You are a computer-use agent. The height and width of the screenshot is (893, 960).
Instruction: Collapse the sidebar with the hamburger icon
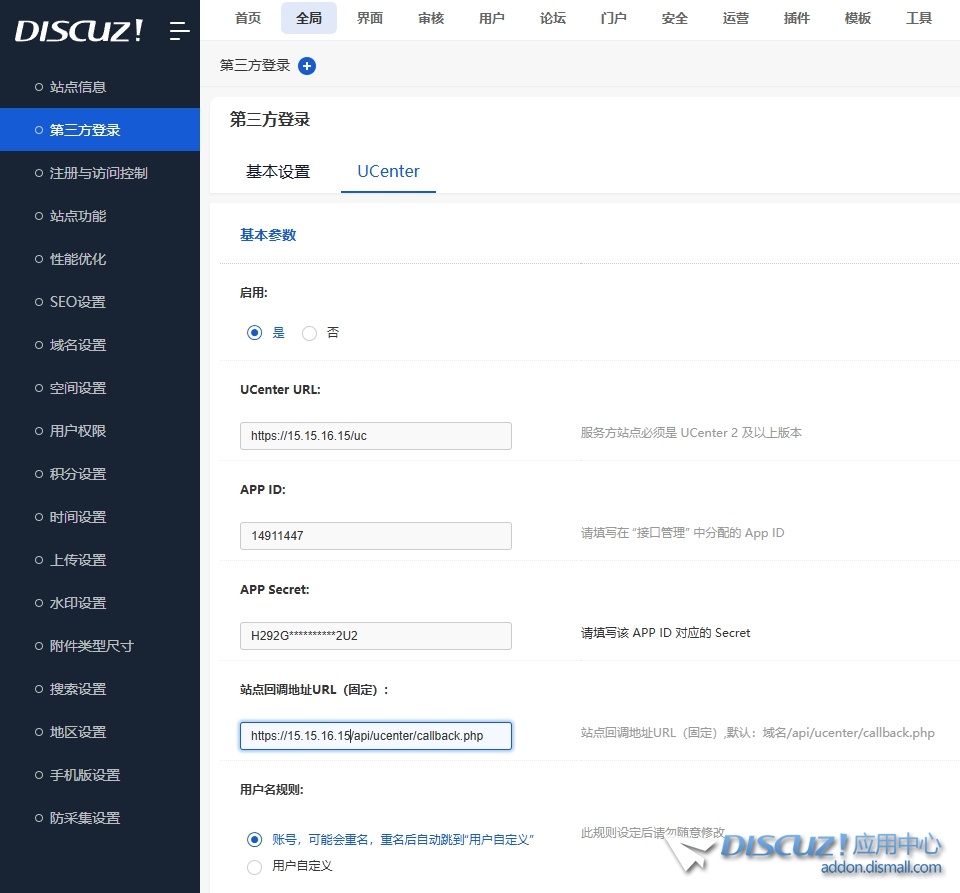coord(179,31)
